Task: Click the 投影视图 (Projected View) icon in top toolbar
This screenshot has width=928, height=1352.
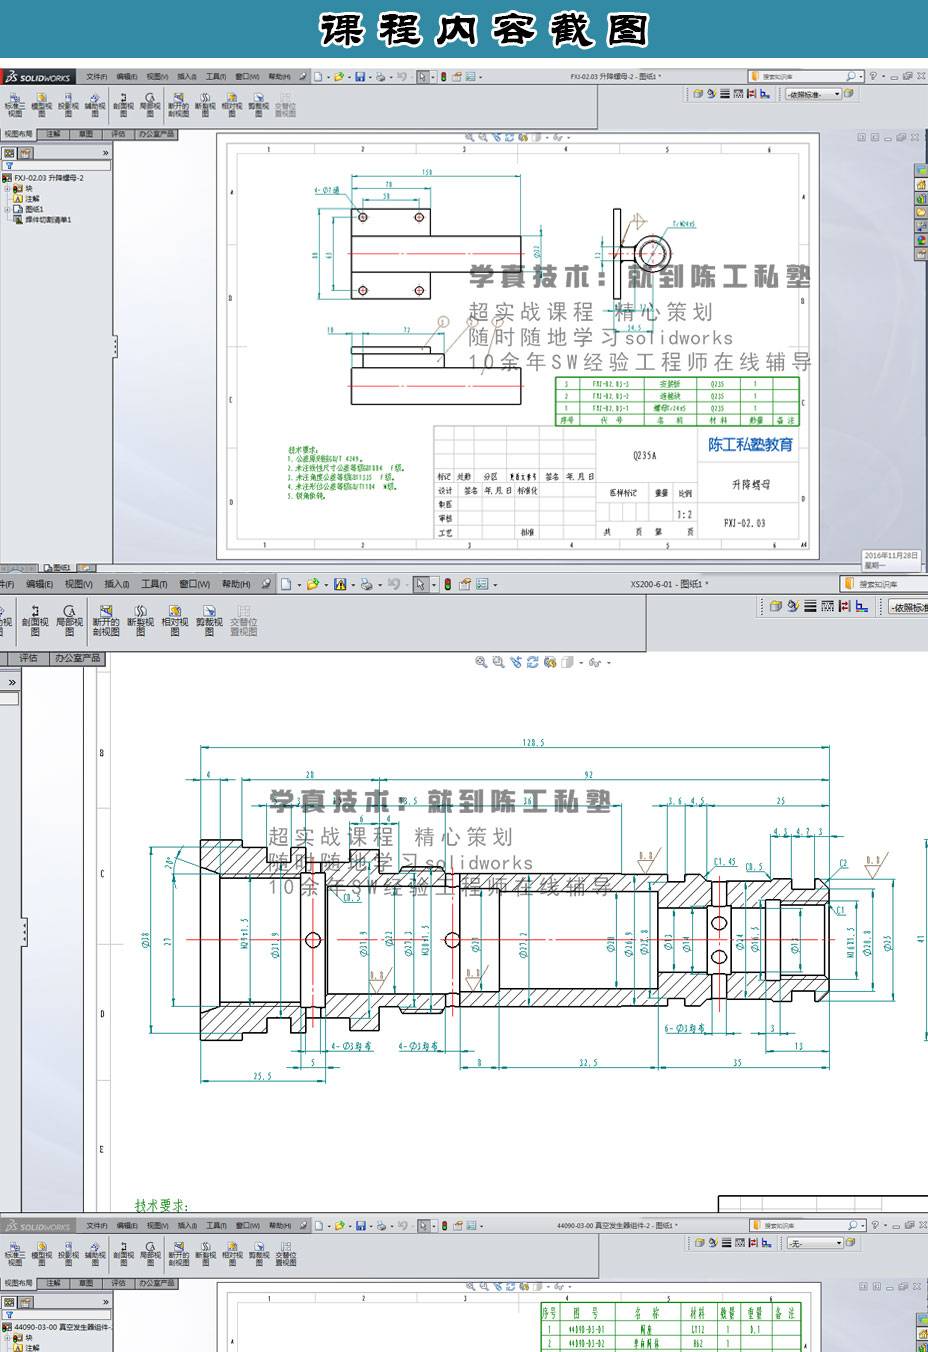Action: pos(68,105)
